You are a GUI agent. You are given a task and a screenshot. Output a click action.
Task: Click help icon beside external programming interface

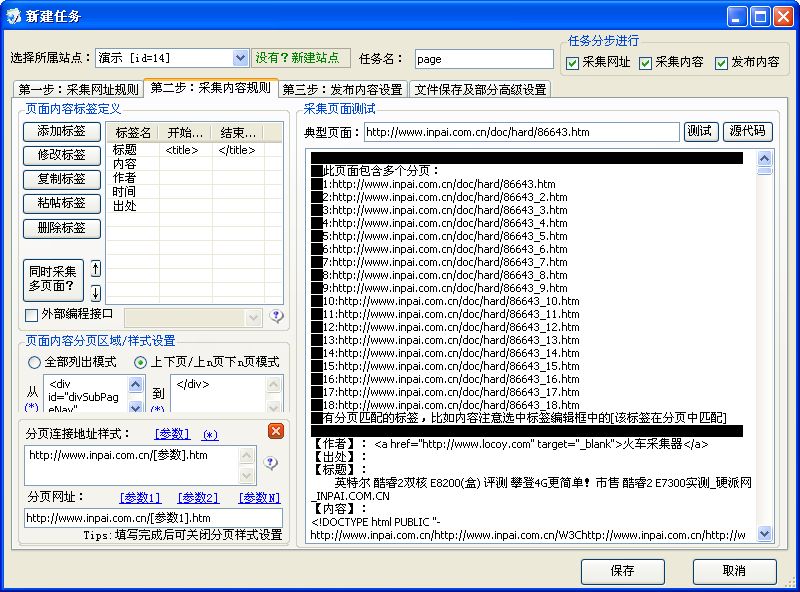(x=277, y=316)
